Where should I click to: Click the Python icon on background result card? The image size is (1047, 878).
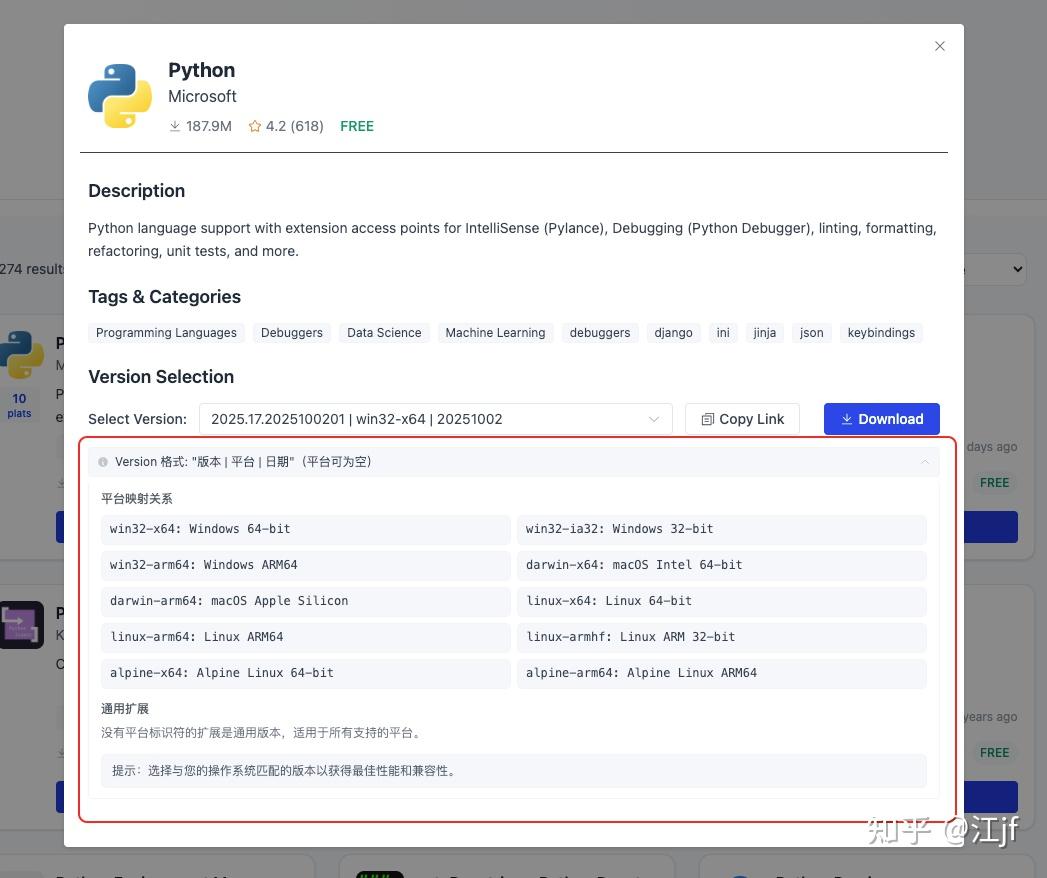coord(23,355)
